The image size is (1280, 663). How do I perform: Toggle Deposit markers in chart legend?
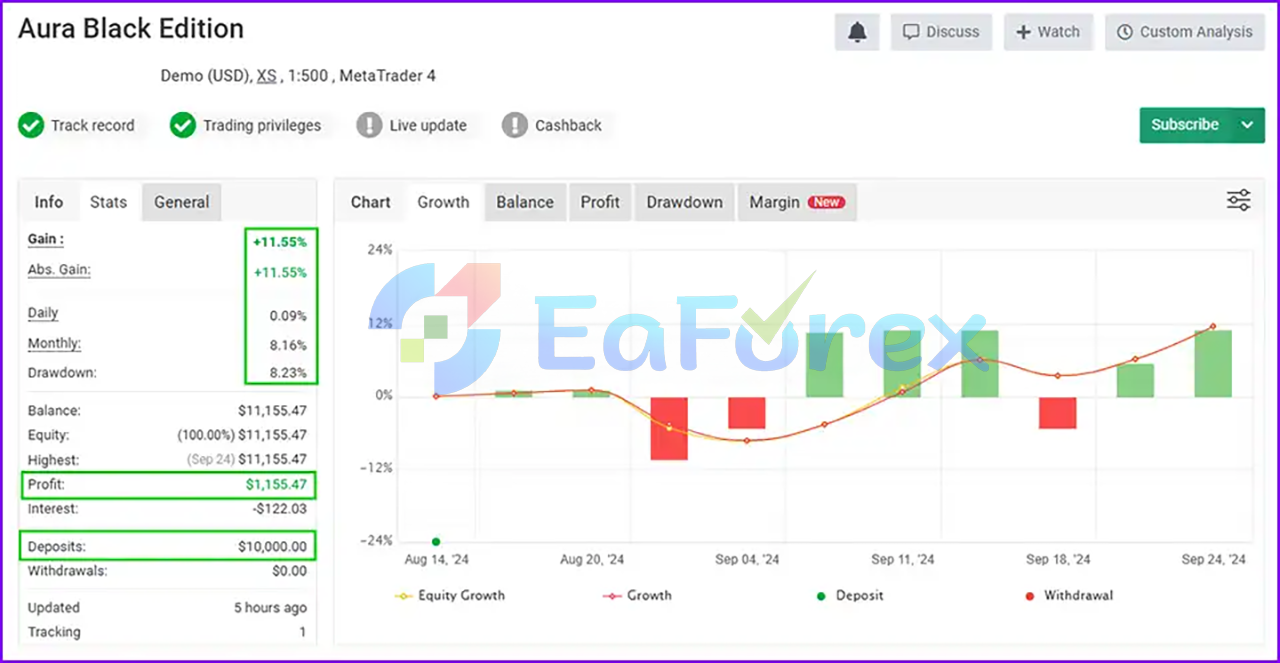click(850, 595)
